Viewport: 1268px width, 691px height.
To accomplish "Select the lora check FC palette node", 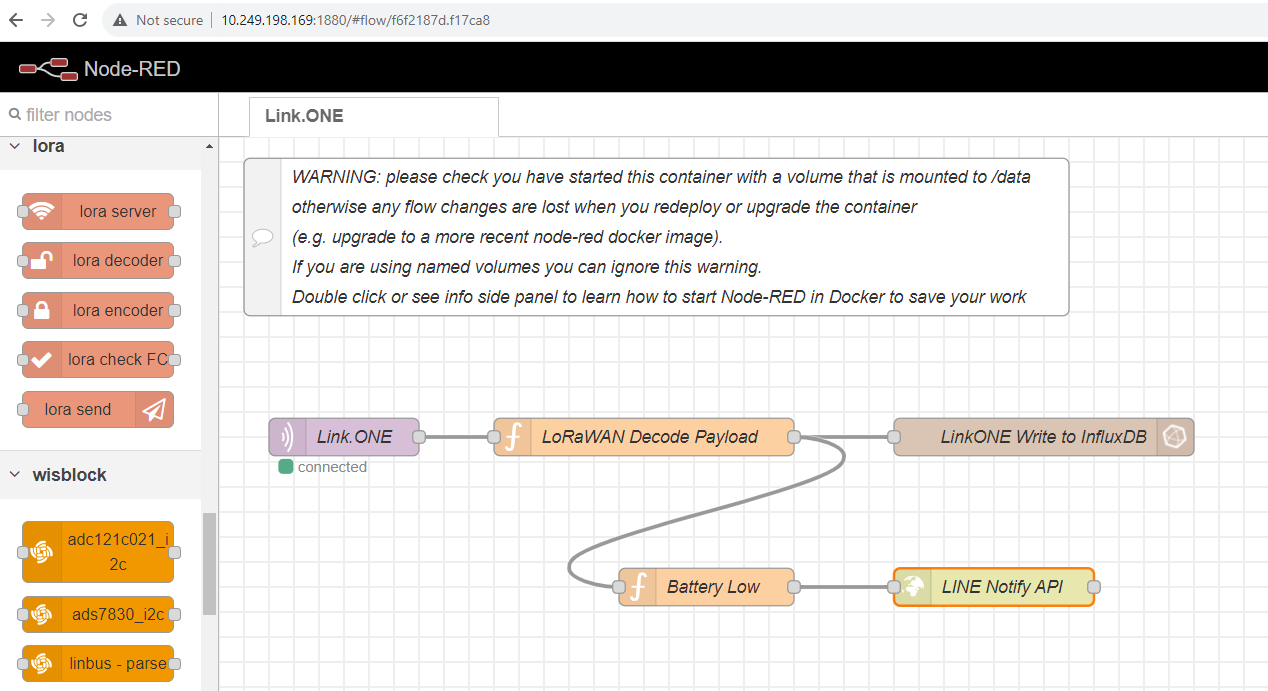I will coord(98,360).
